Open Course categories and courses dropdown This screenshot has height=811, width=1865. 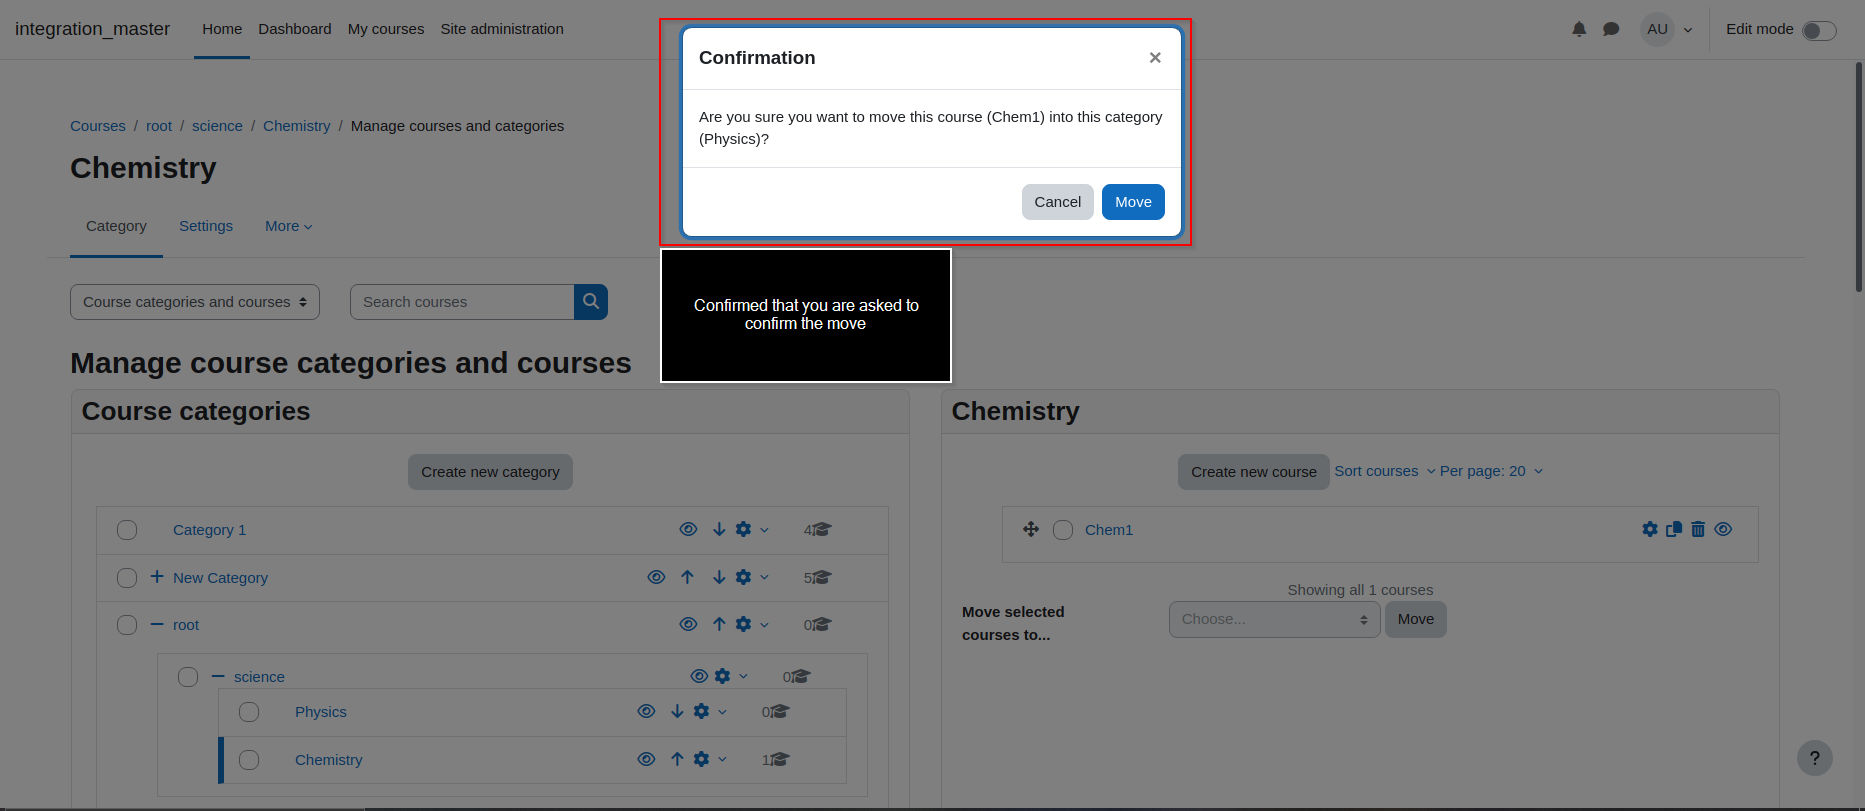click(x=195, y=302)
